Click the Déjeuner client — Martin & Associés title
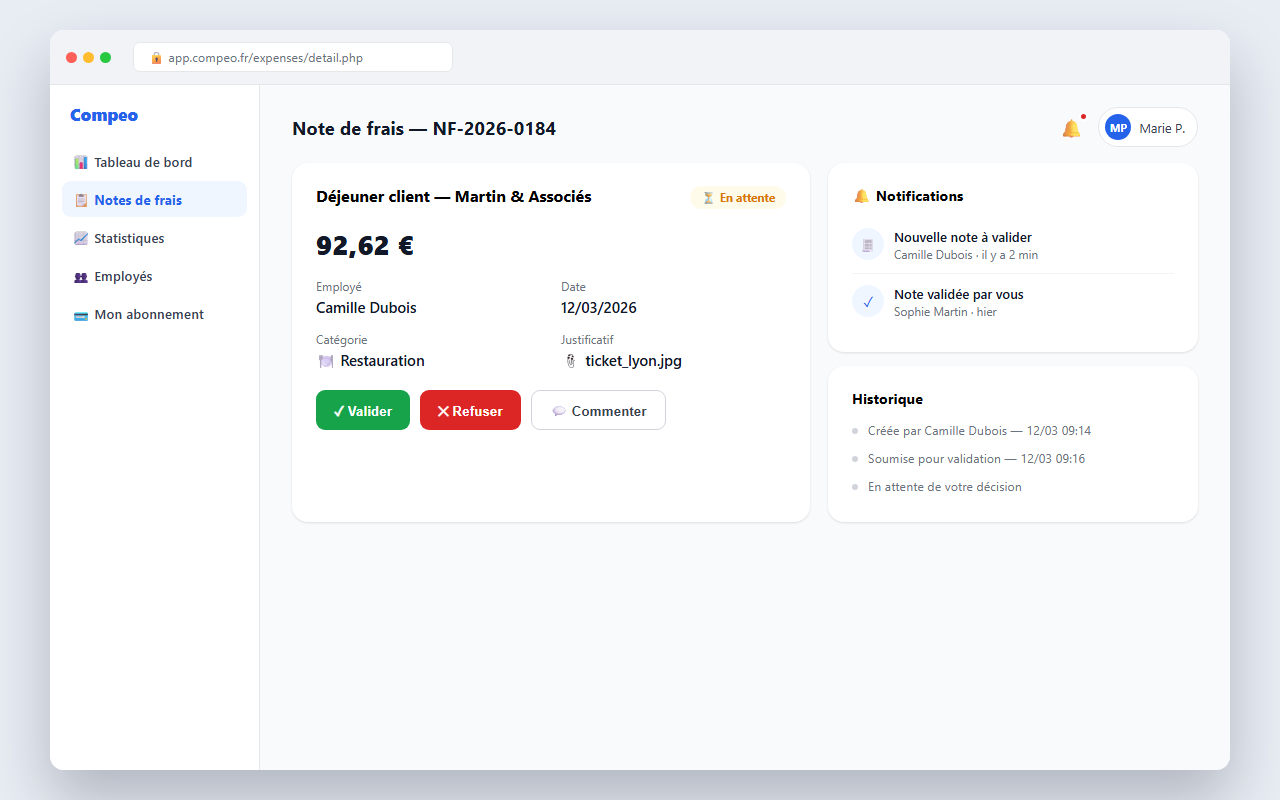The height and width of the screenshot is (800, 1280). pos(454,197)
